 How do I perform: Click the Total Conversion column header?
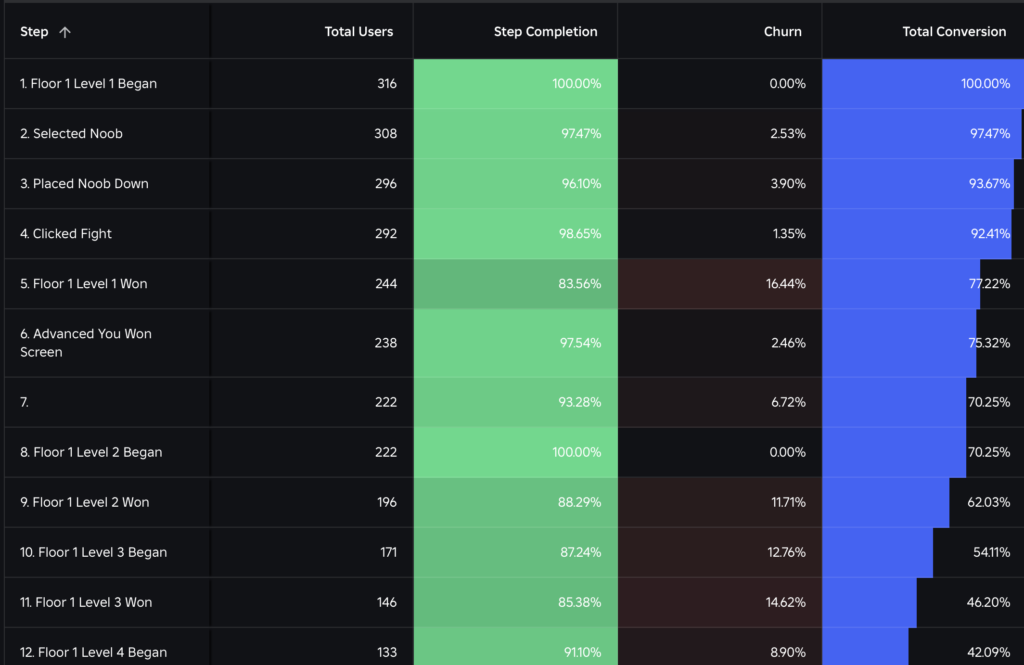point(953,32)
